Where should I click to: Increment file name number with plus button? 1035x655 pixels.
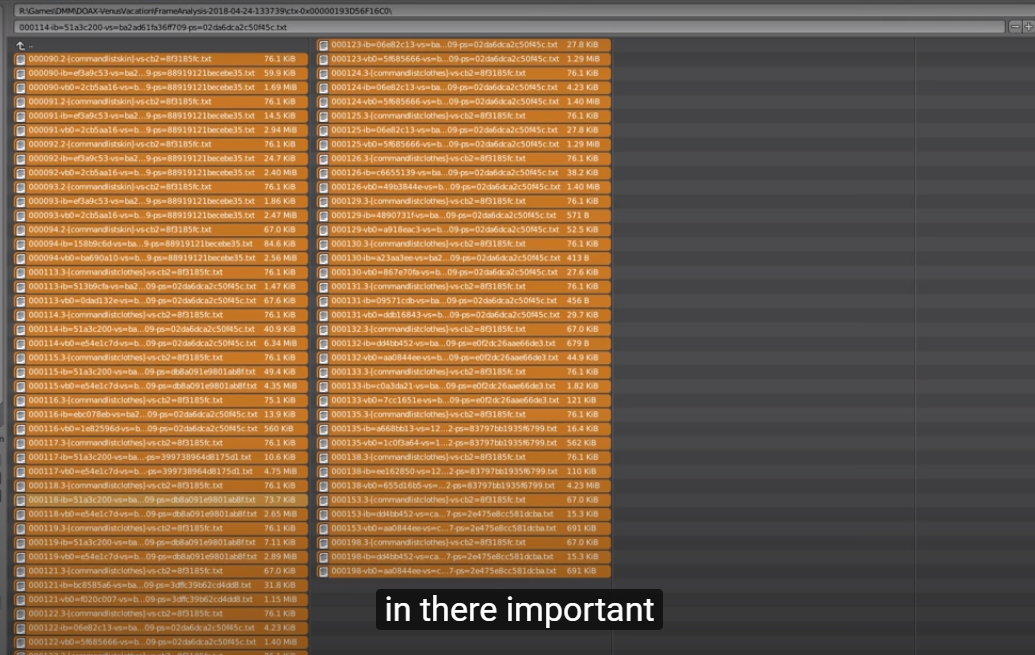1028,27
